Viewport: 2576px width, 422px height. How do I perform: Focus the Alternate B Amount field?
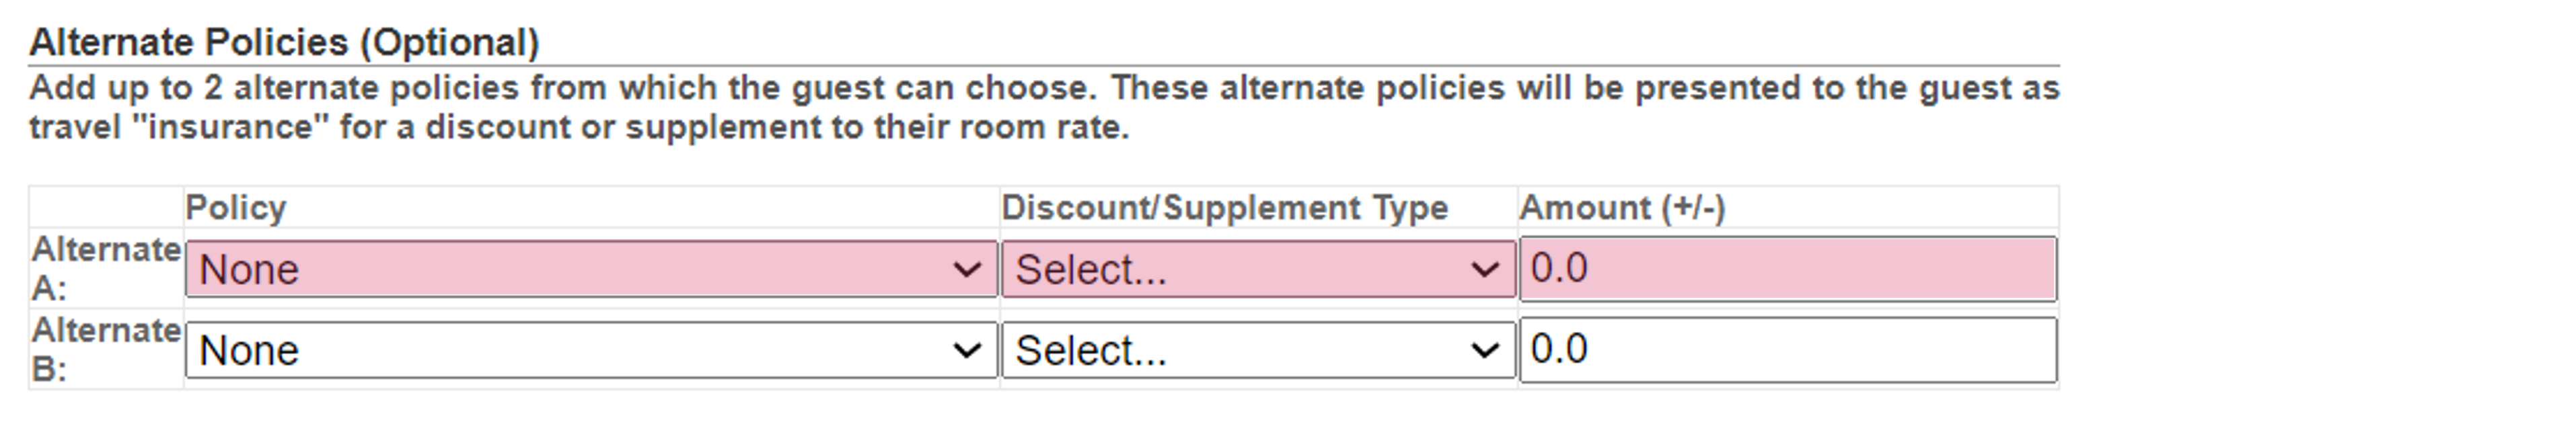(1788, 350)
